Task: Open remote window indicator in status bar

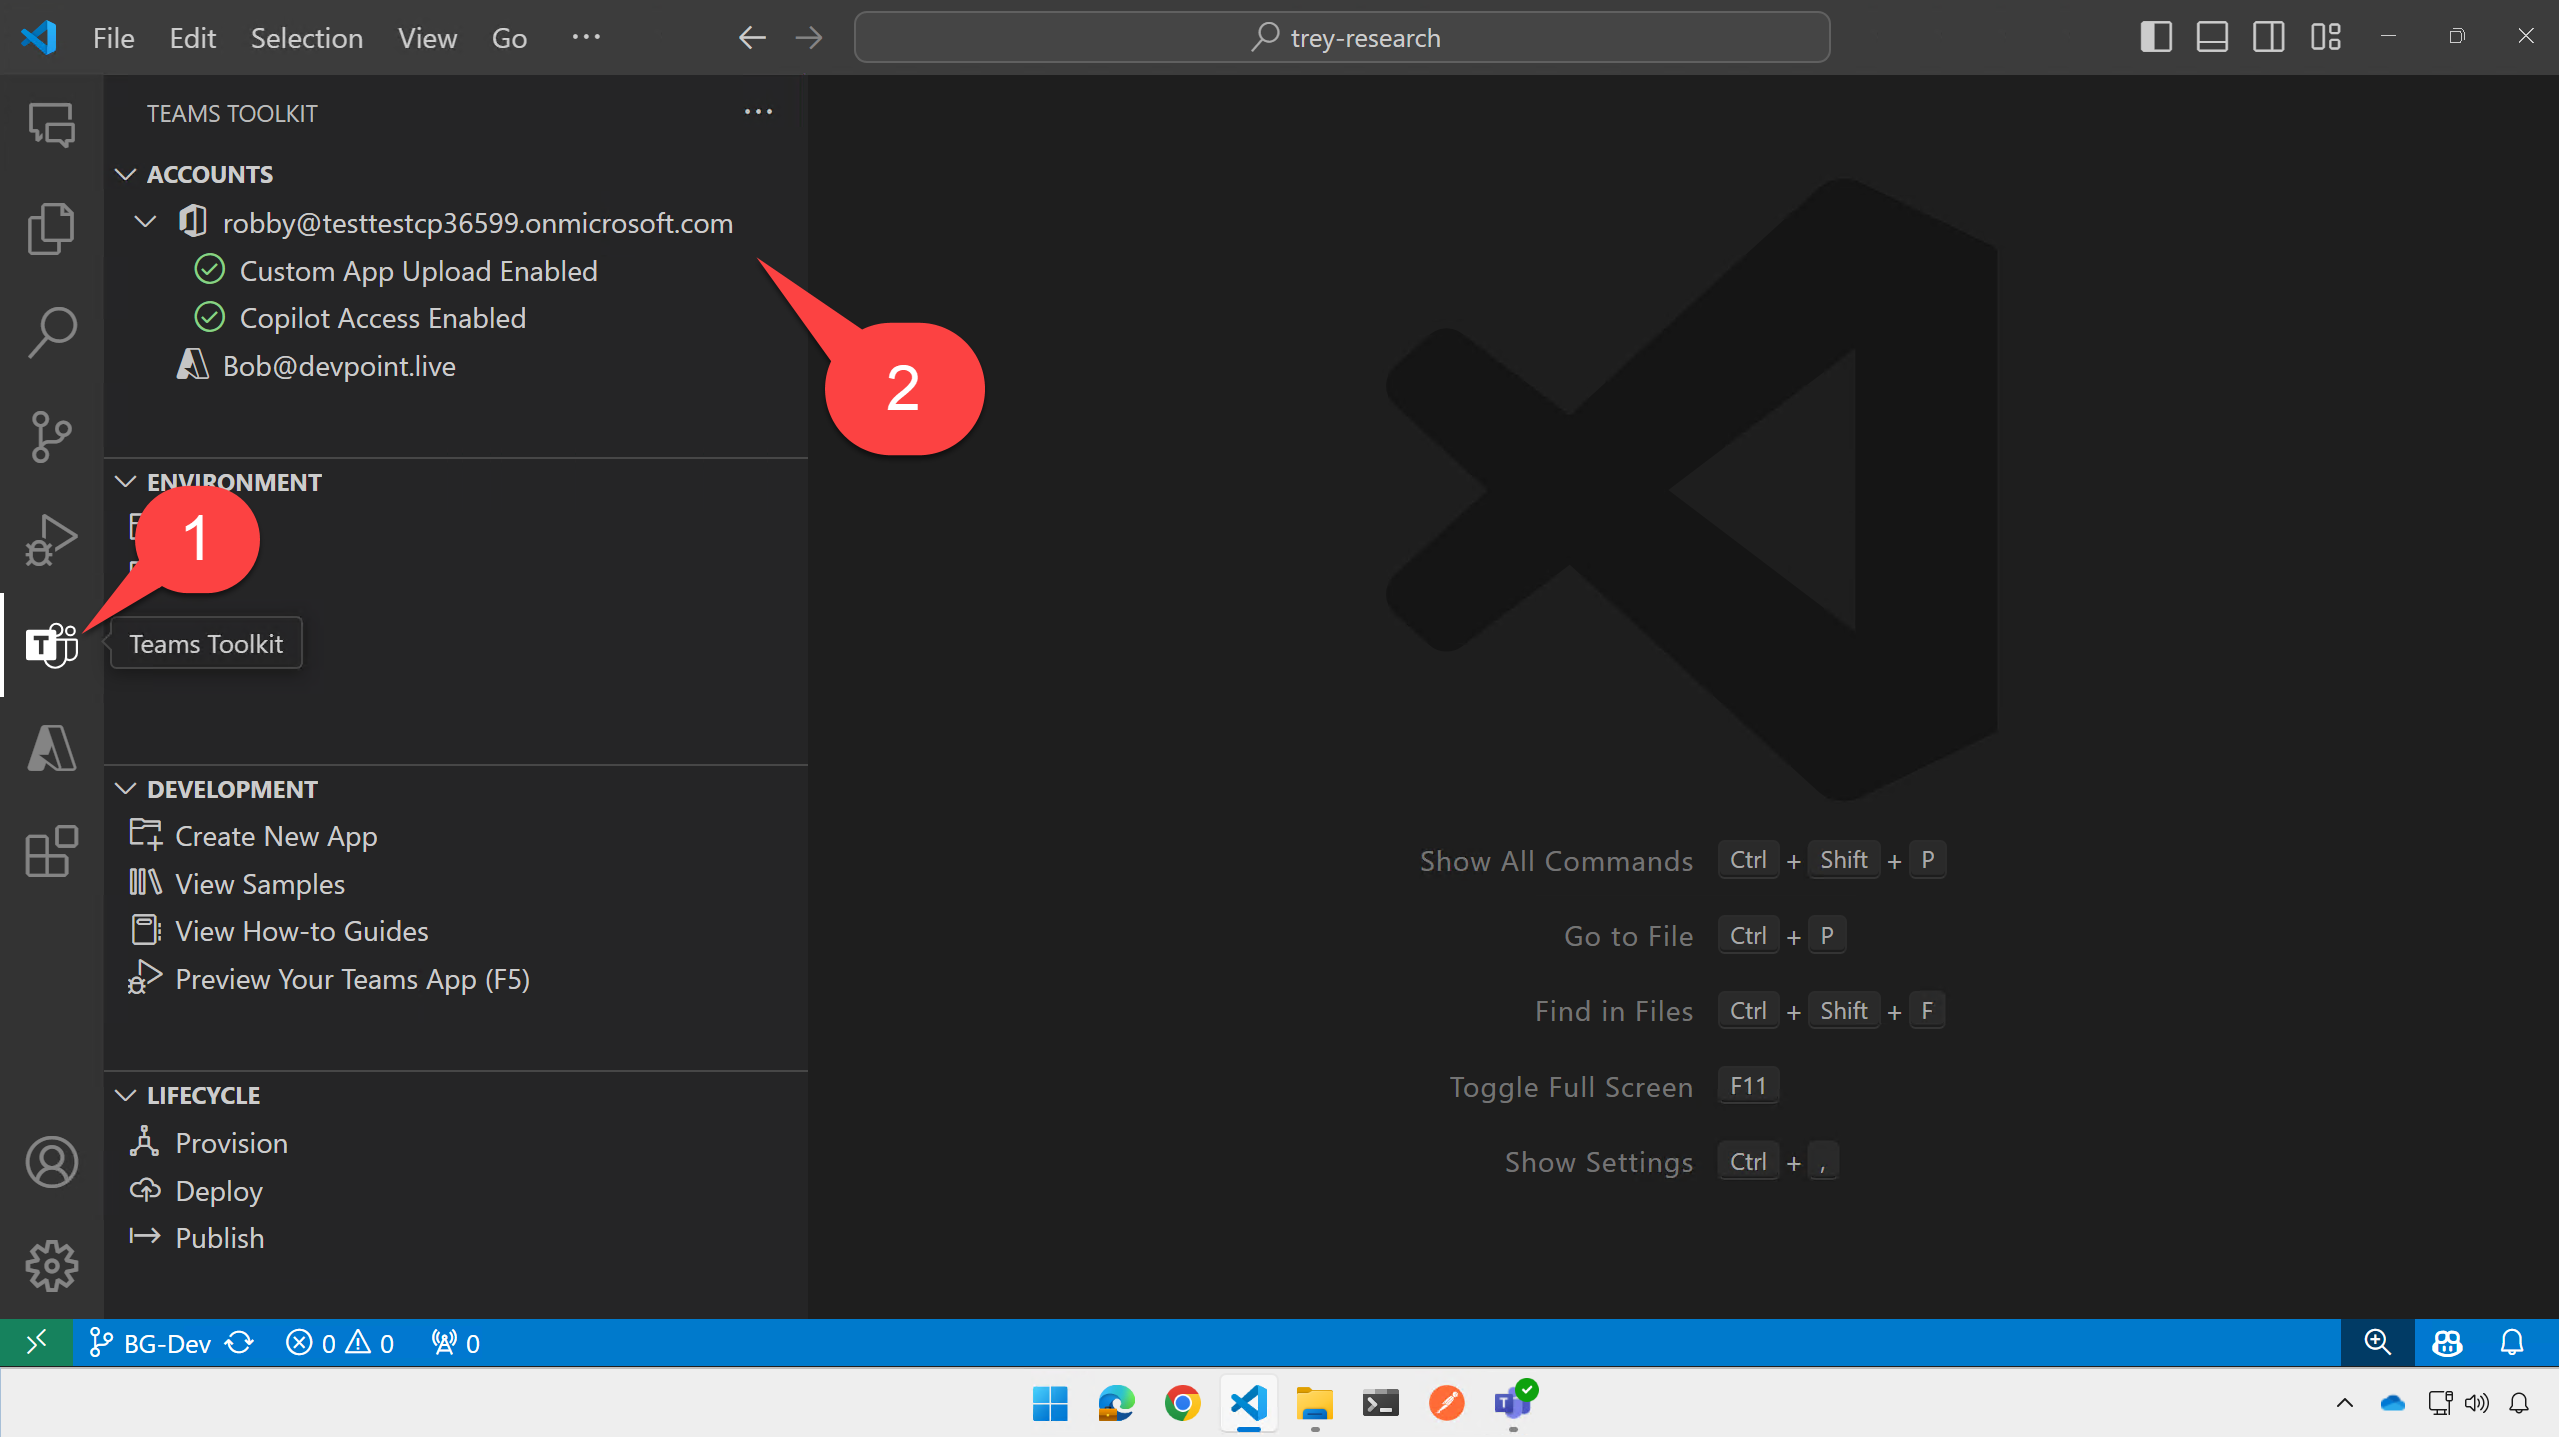Action: tap(36, 1342)
